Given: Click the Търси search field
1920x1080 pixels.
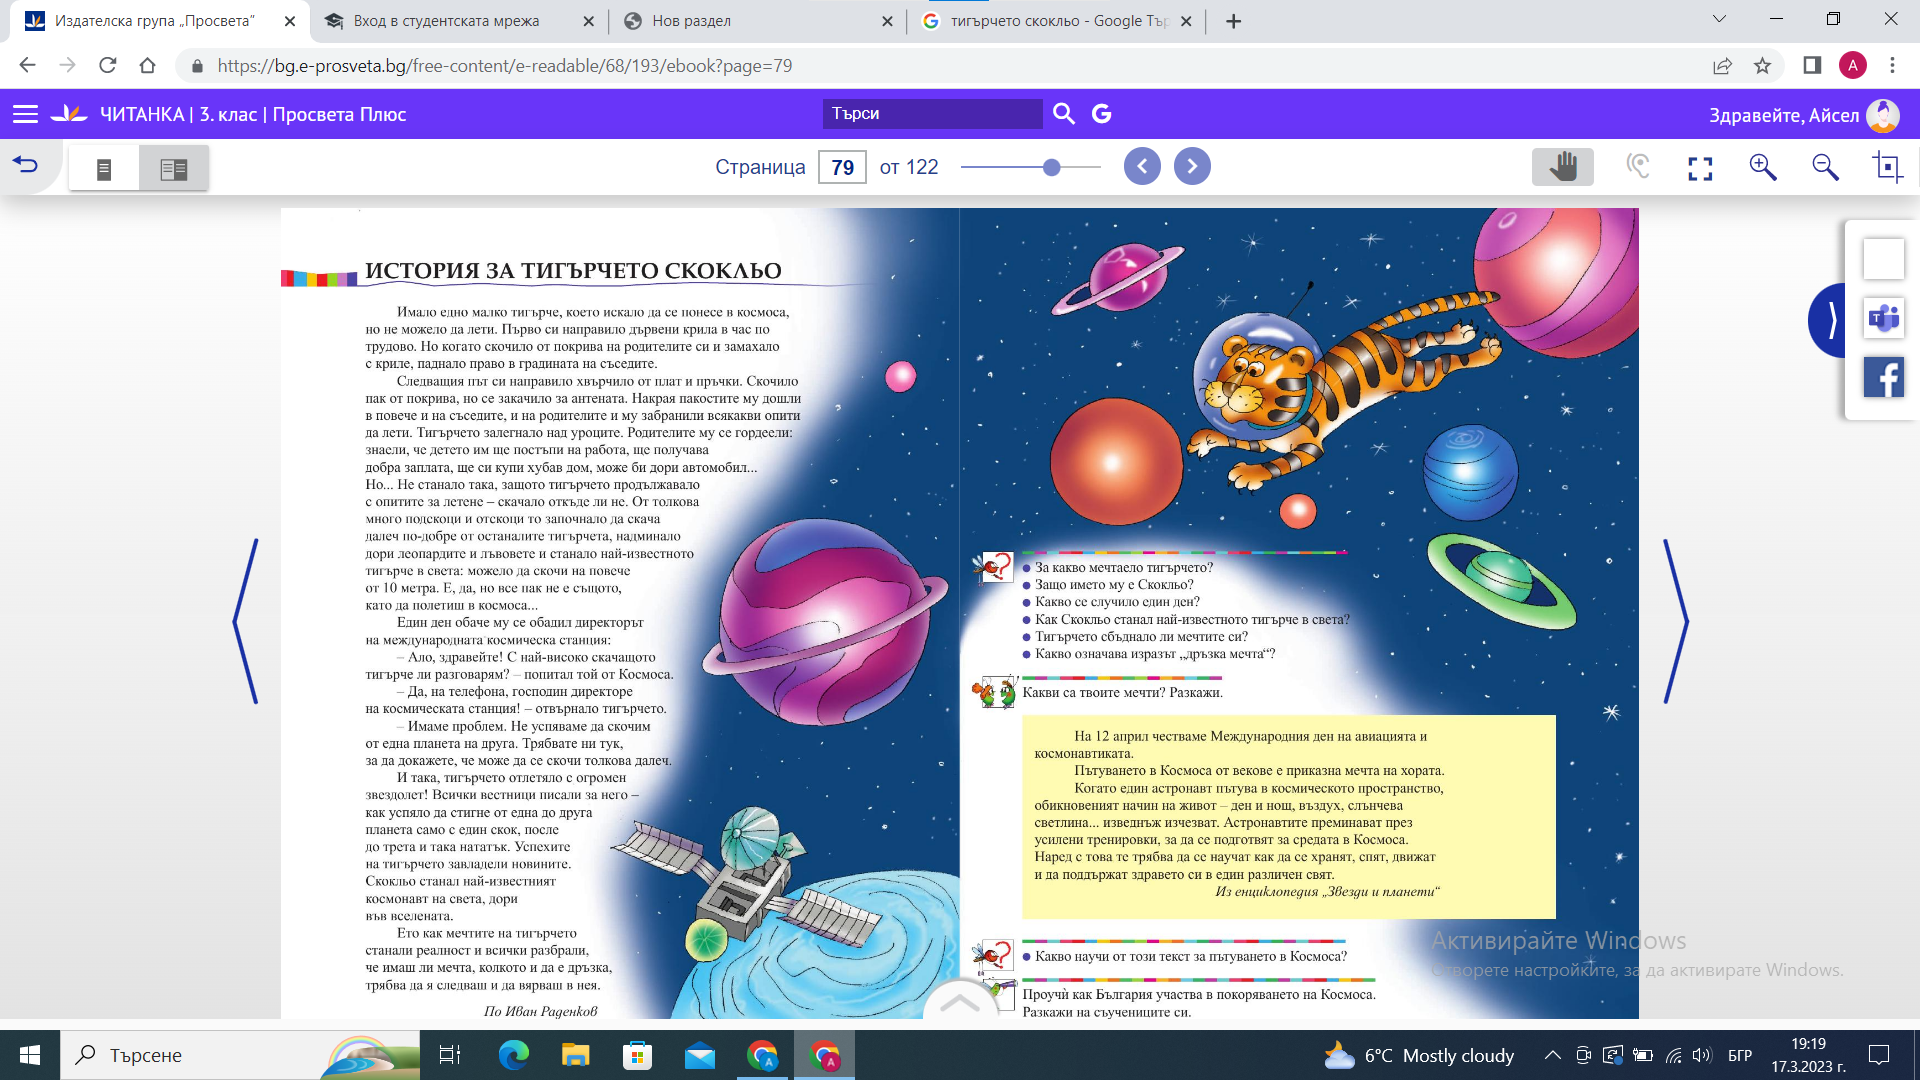Looking at the screenshot, I should [932, 114].
